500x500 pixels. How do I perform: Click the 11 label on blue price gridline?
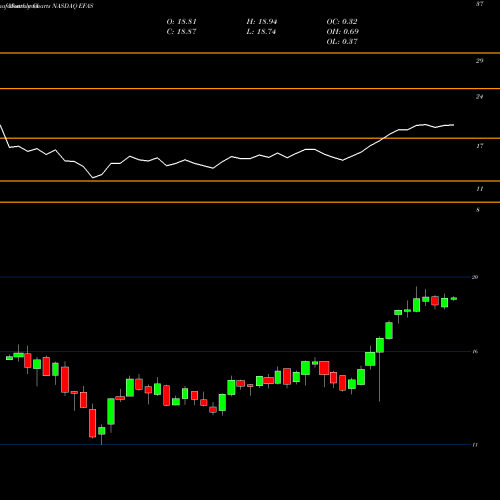pos(475,445)
